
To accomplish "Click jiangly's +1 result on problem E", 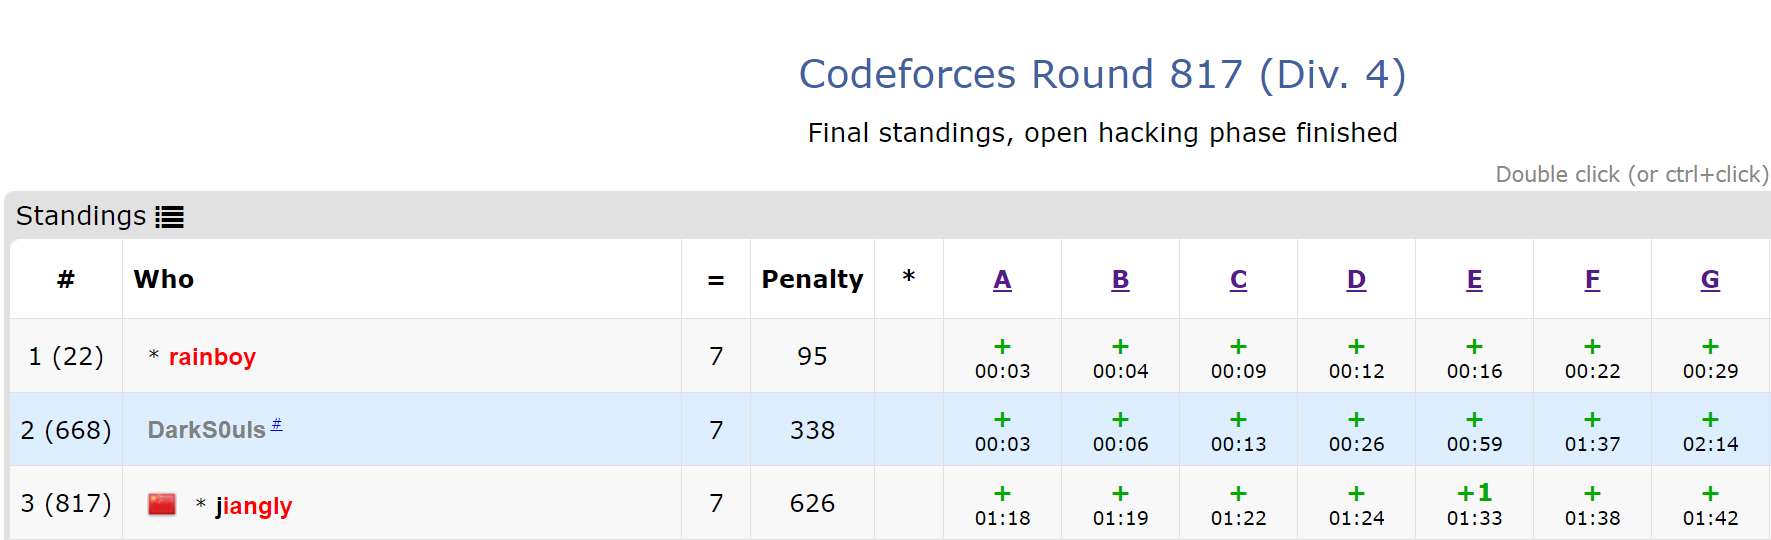I will coord(1474,504).
